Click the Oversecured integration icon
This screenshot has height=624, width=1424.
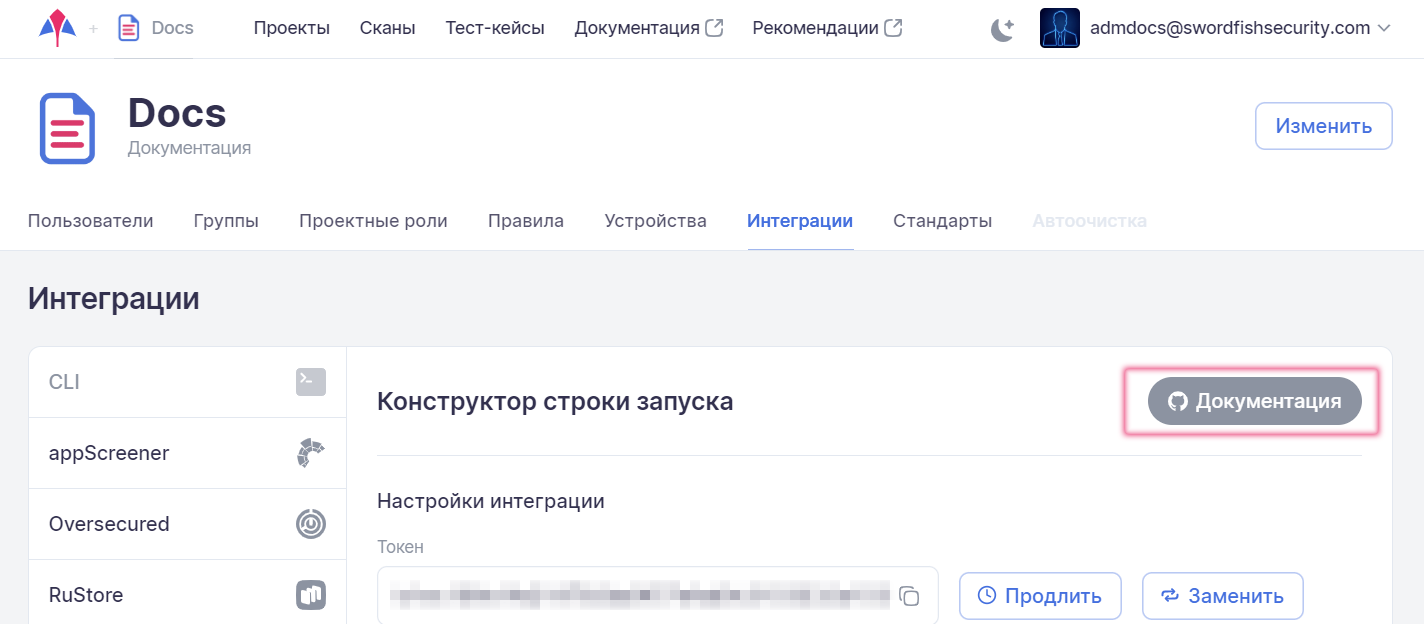click(x=311, y=524)
